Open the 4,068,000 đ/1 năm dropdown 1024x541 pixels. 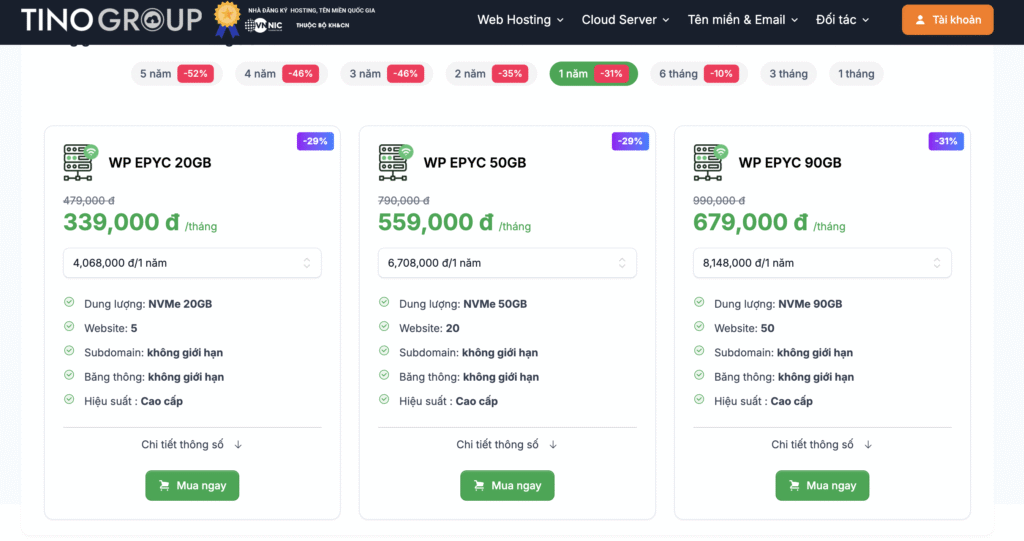192,263
